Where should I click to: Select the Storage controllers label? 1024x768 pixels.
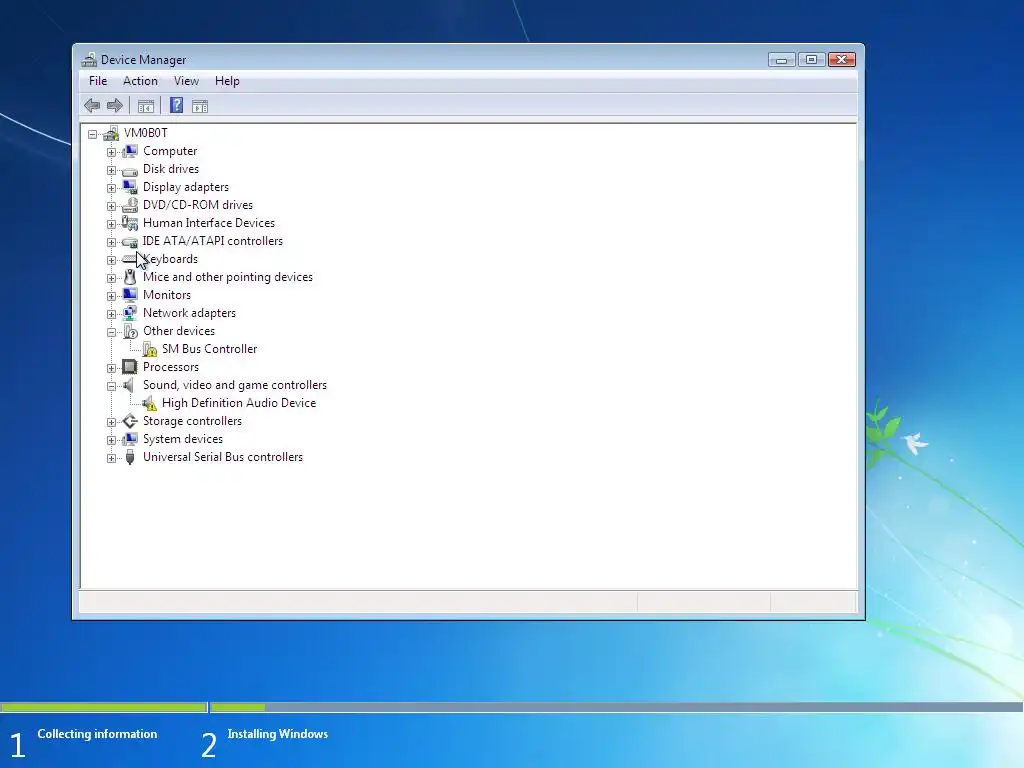pyautogui.click(x=193, y=421)
